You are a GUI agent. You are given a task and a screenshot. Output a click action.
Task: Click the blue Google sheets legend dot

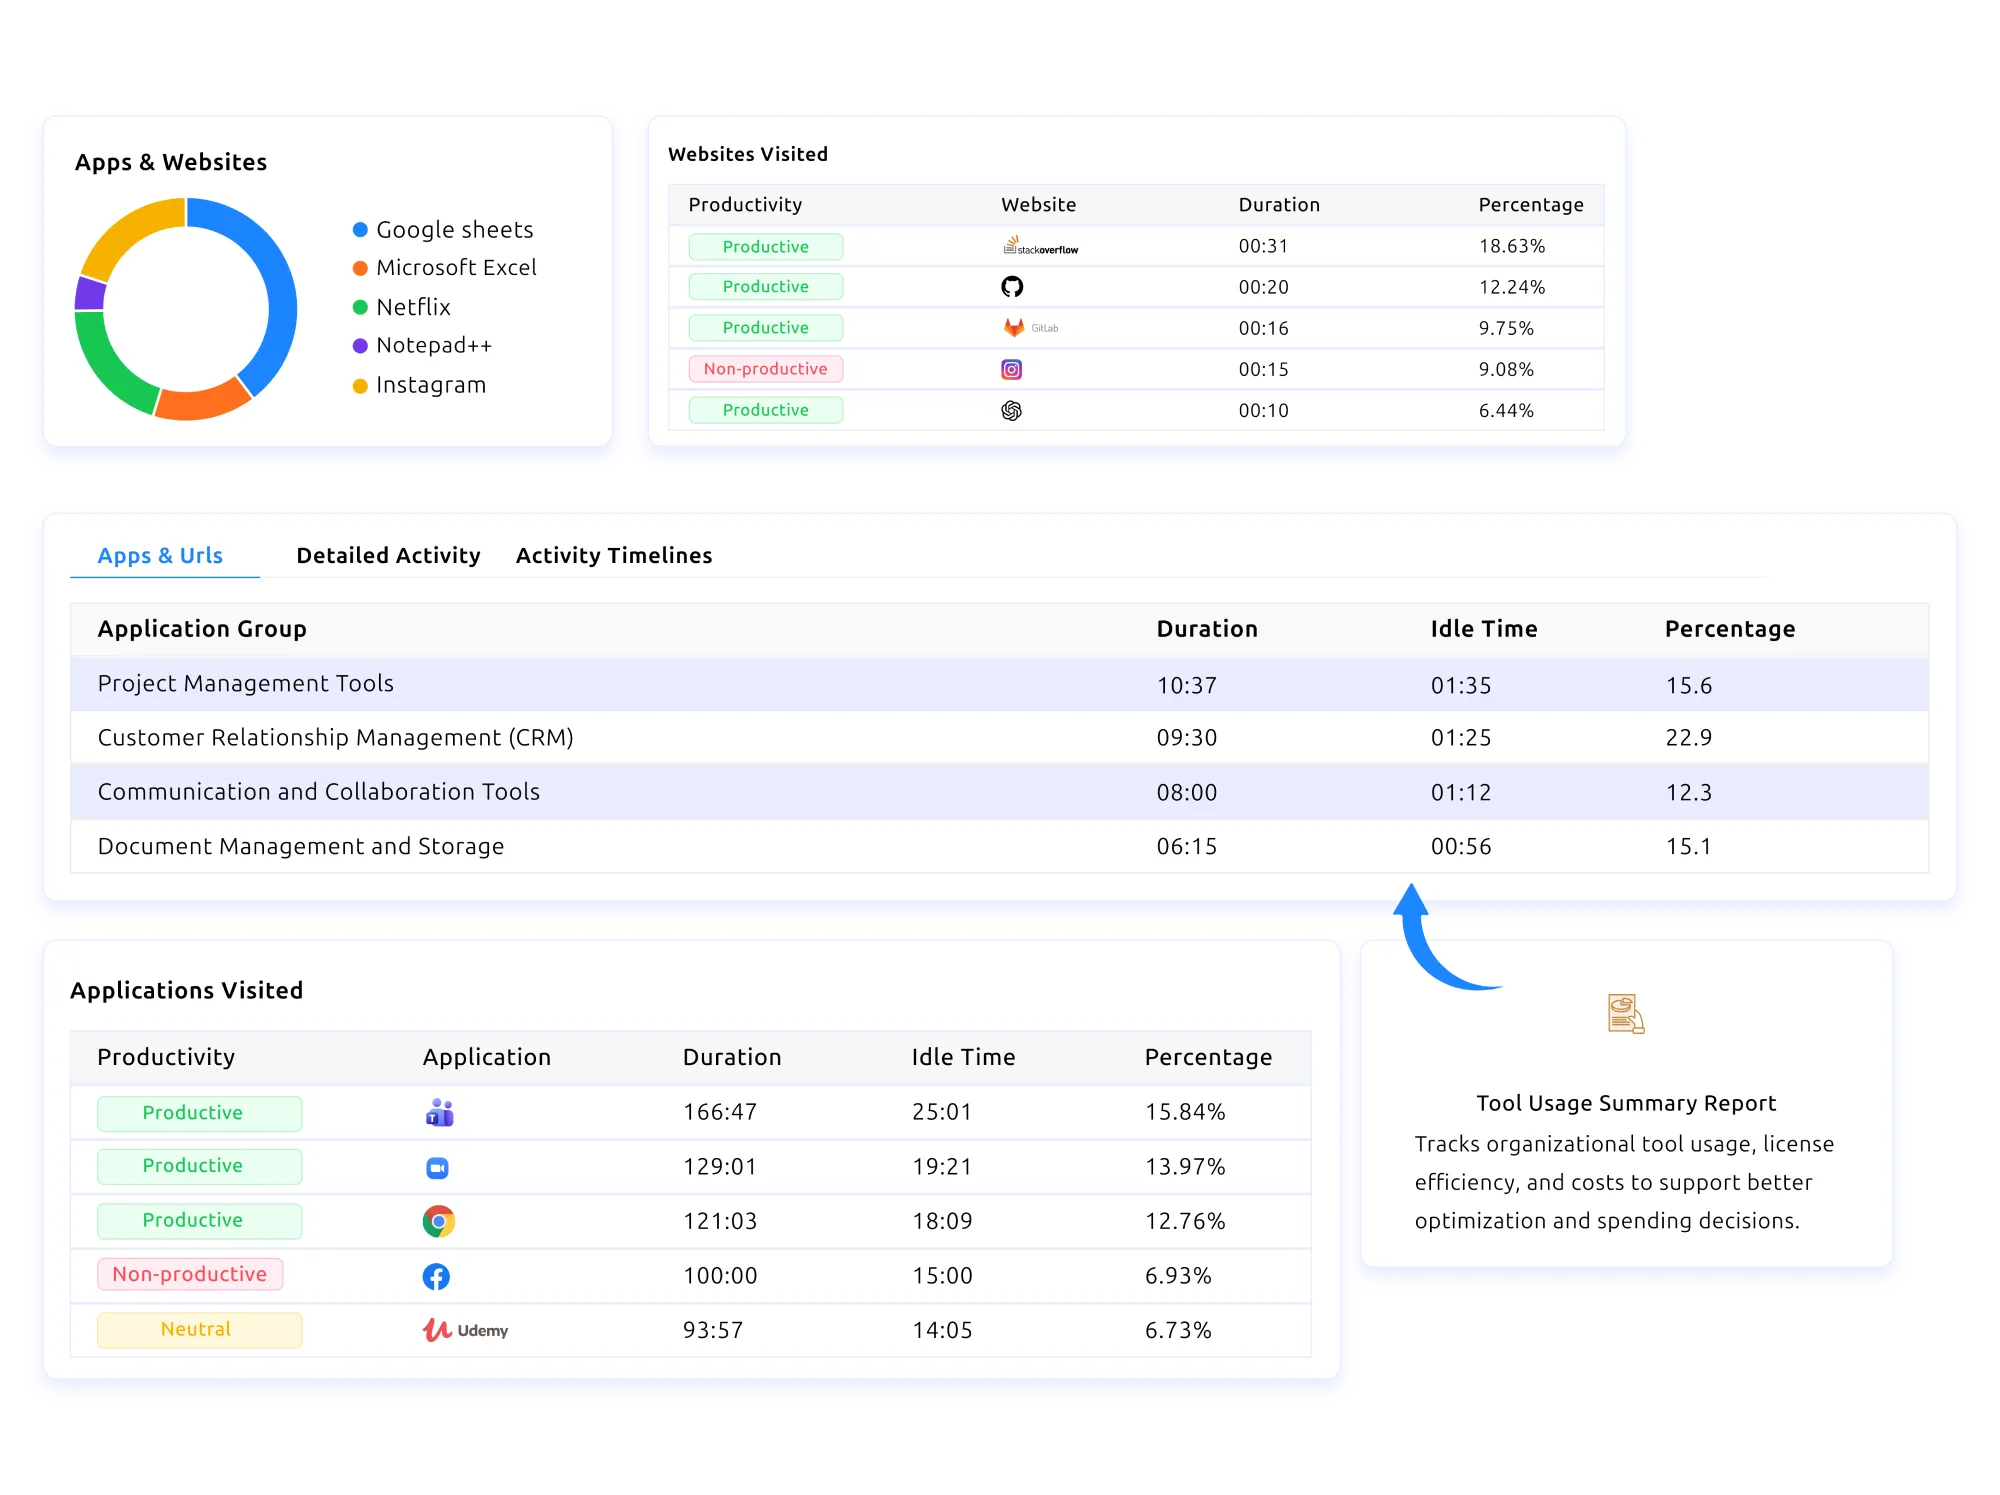(360, 230)
